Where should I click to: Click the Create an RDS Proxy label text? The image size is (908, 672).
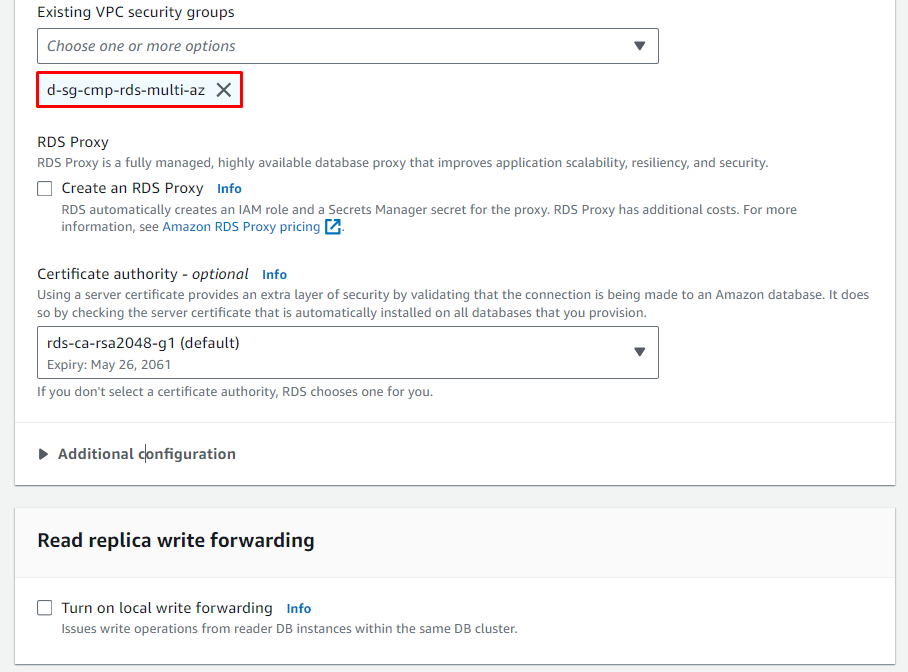(132, 188)
